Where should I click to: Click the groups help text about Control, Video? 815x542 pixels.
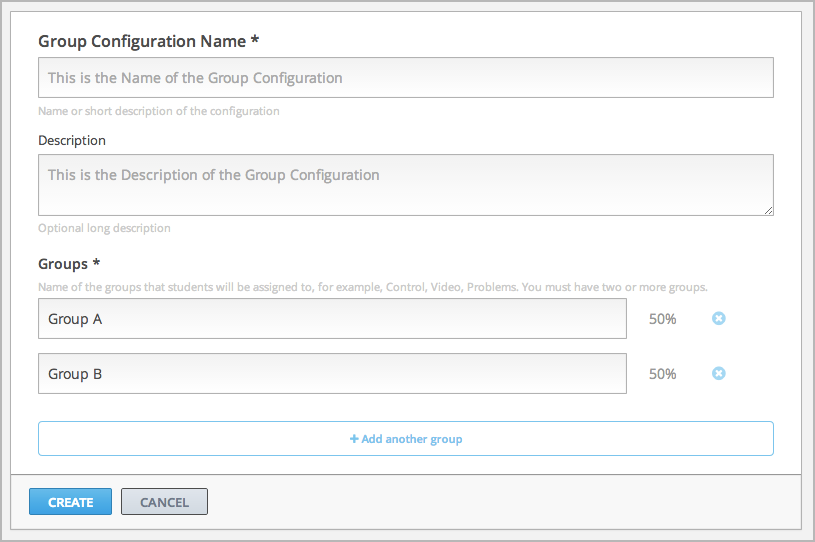tap(372, 287)
